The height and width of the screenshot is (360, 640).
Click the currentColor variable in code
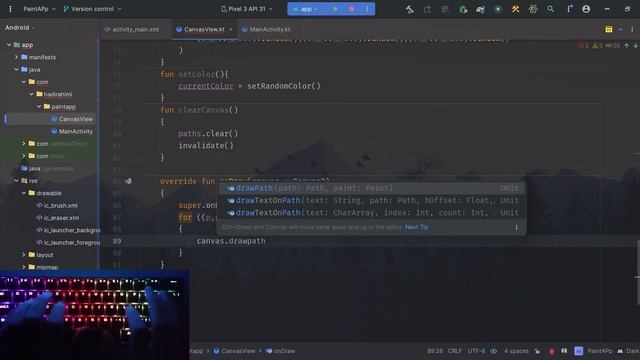click(x=206, y=86)
